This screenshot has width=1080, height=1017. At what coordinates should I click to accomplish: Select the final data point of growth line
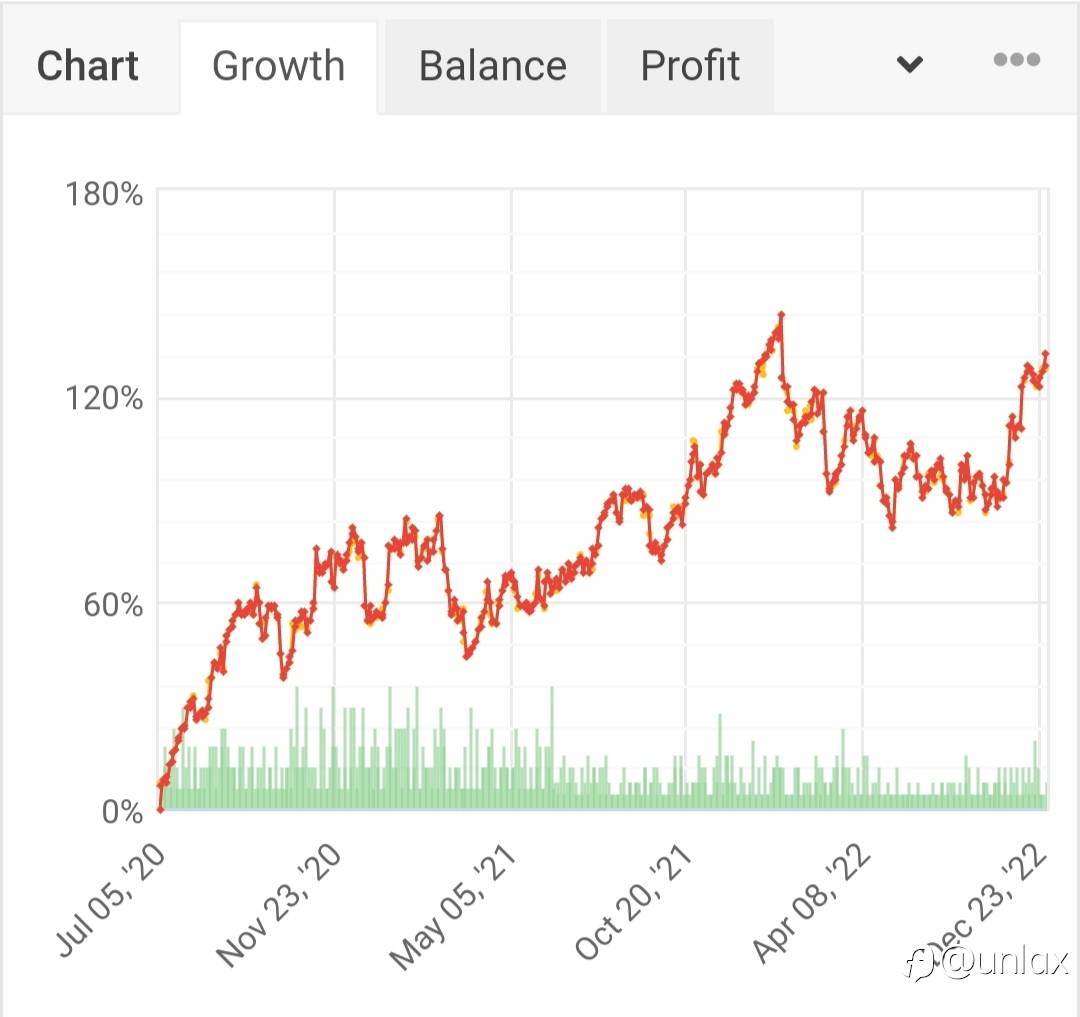coord(1046,354)
